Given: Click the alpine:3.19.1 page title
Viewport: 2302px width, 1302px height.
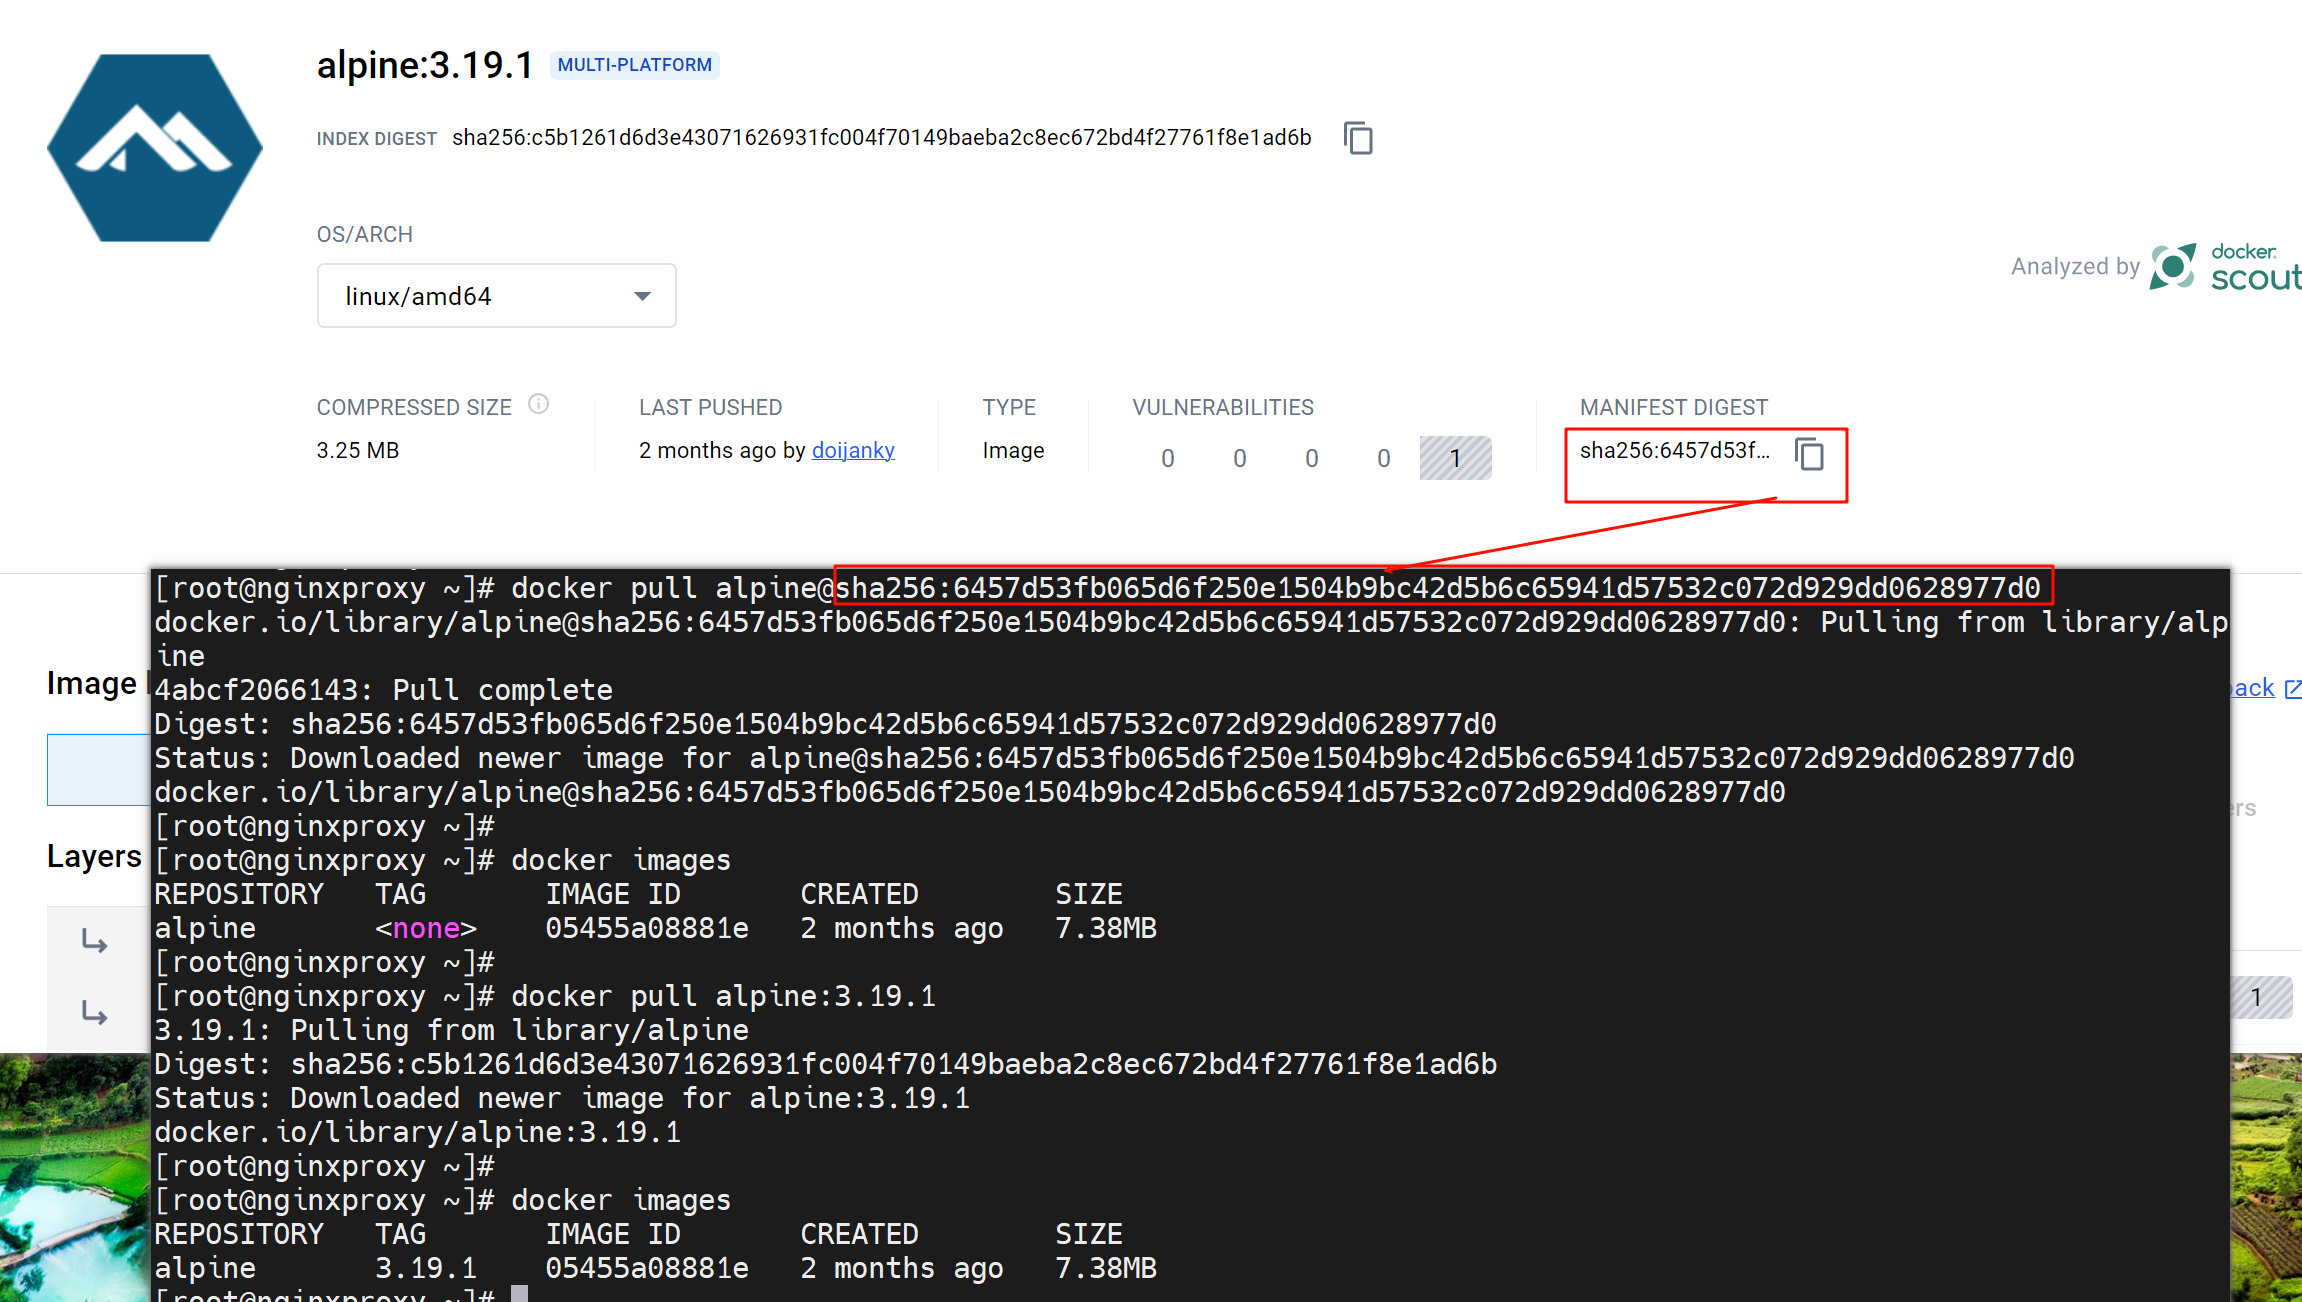Looking at the screenshot, I should click(425, 65).
